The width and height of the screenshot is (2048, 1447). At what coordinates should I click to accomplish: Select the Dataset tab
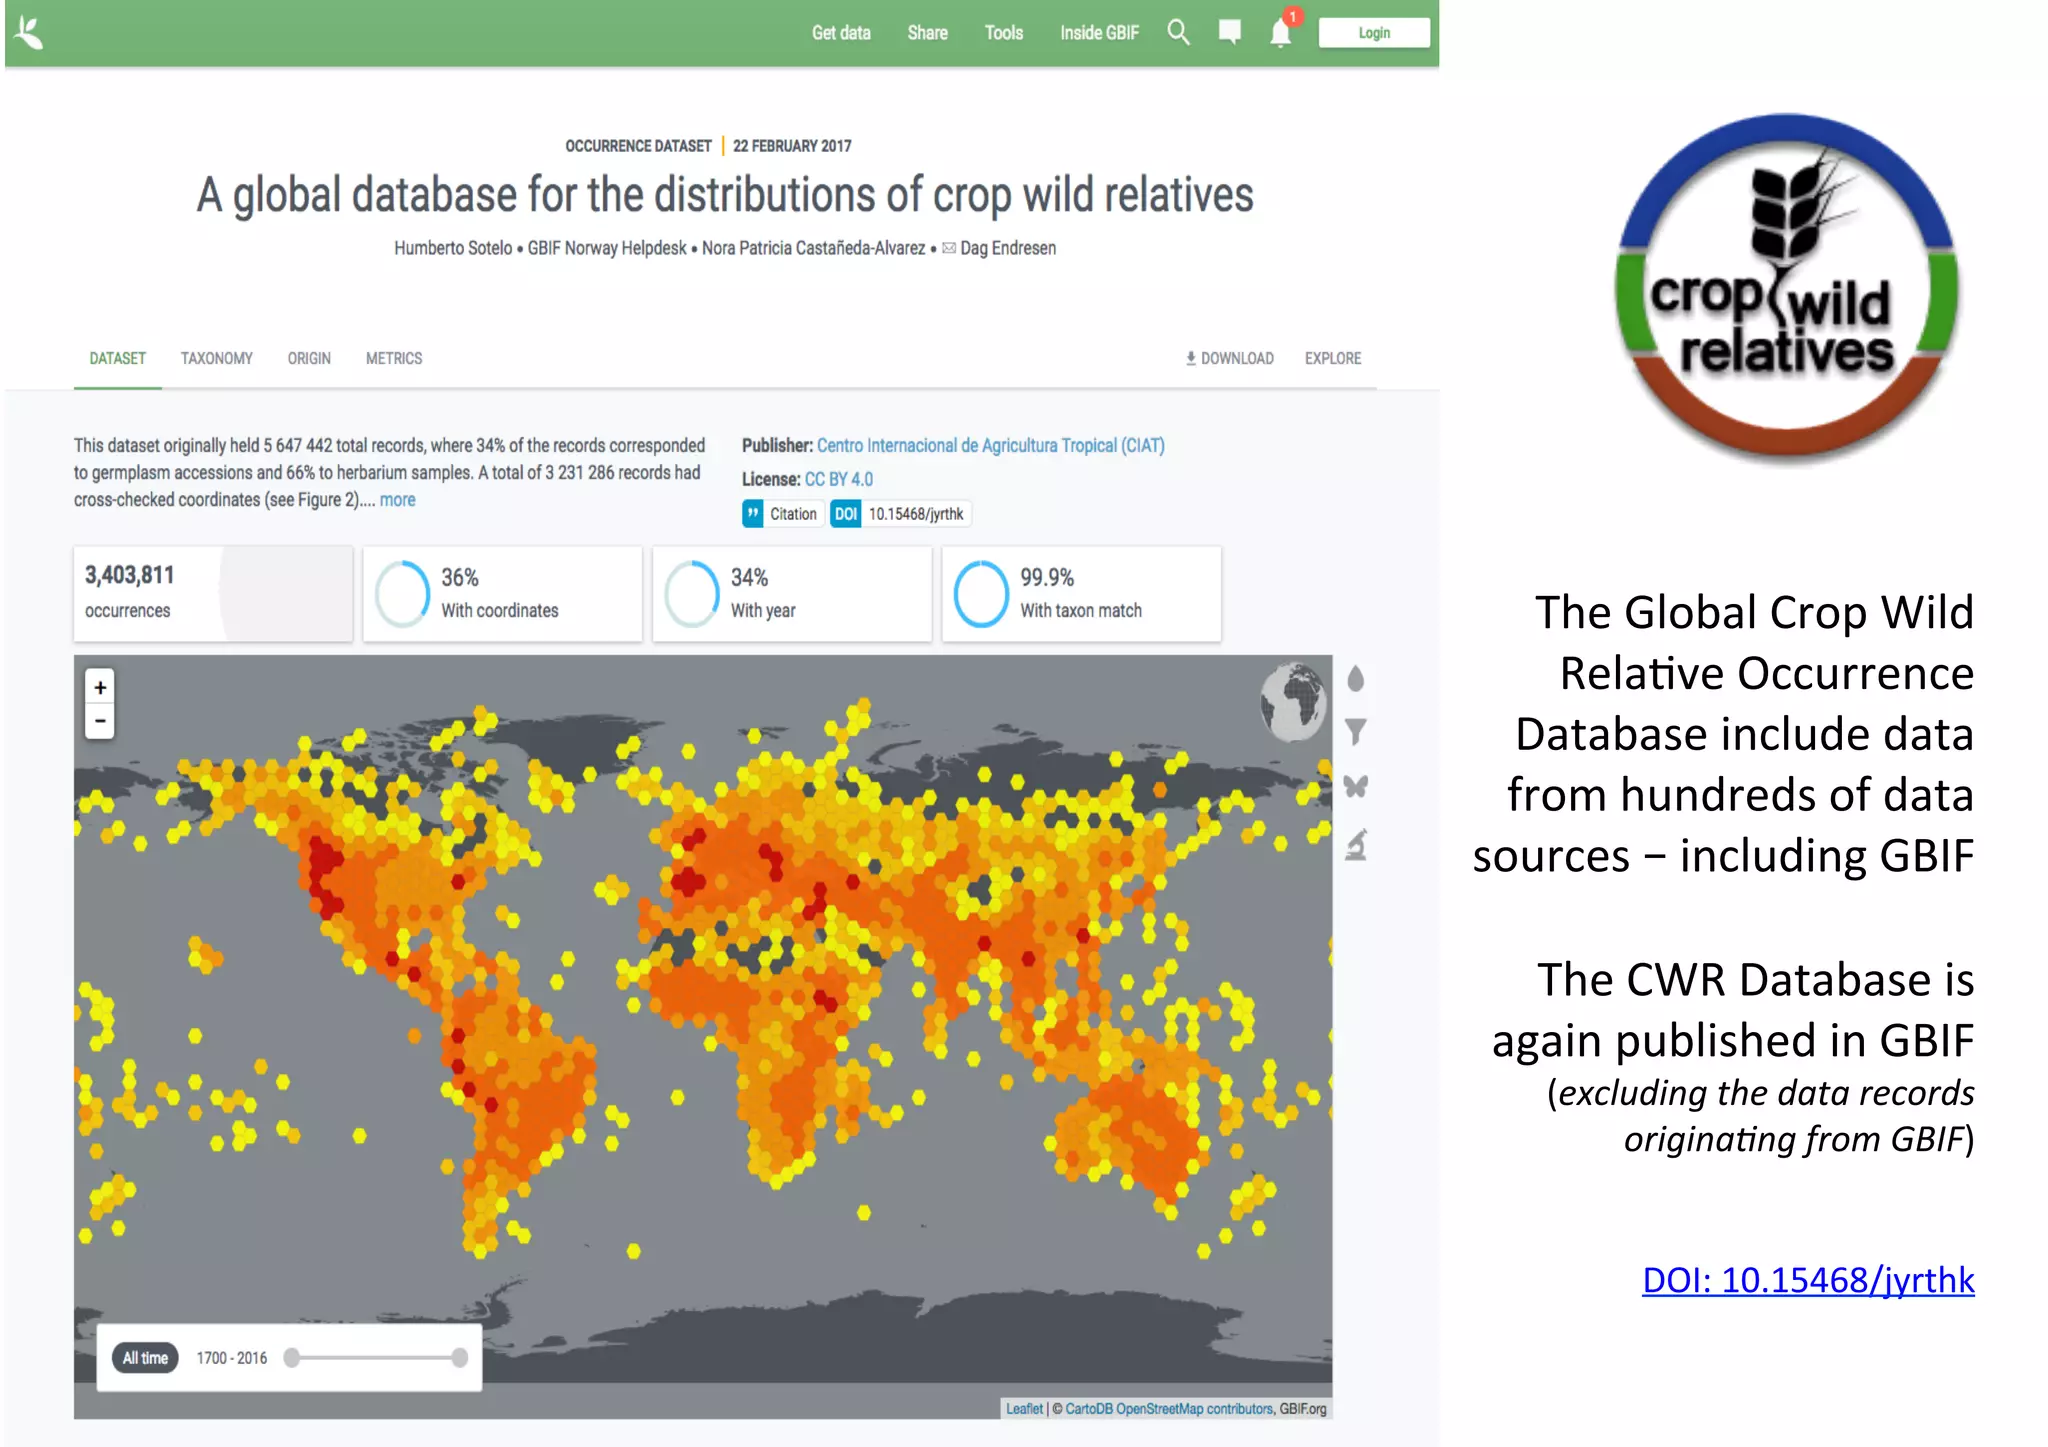[117, 358]
